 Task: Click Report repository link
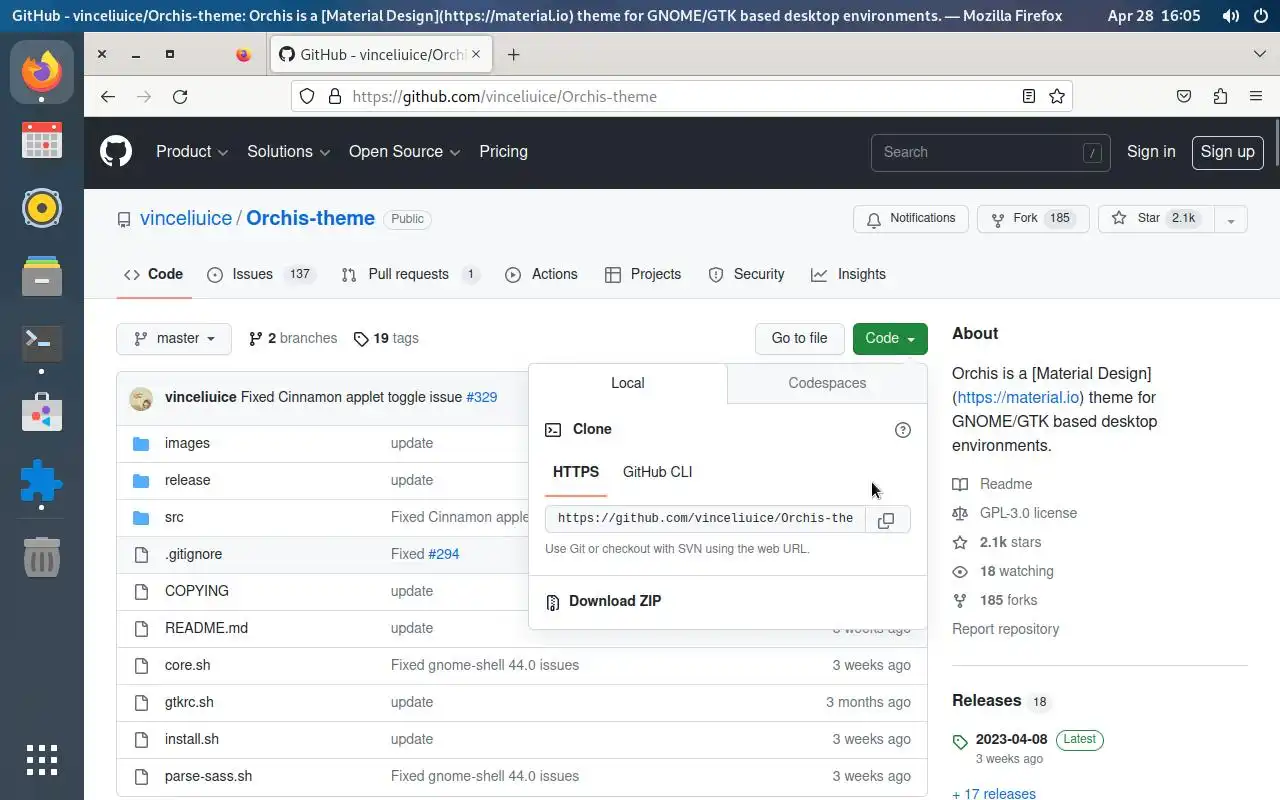click(x=1005, y=629)
